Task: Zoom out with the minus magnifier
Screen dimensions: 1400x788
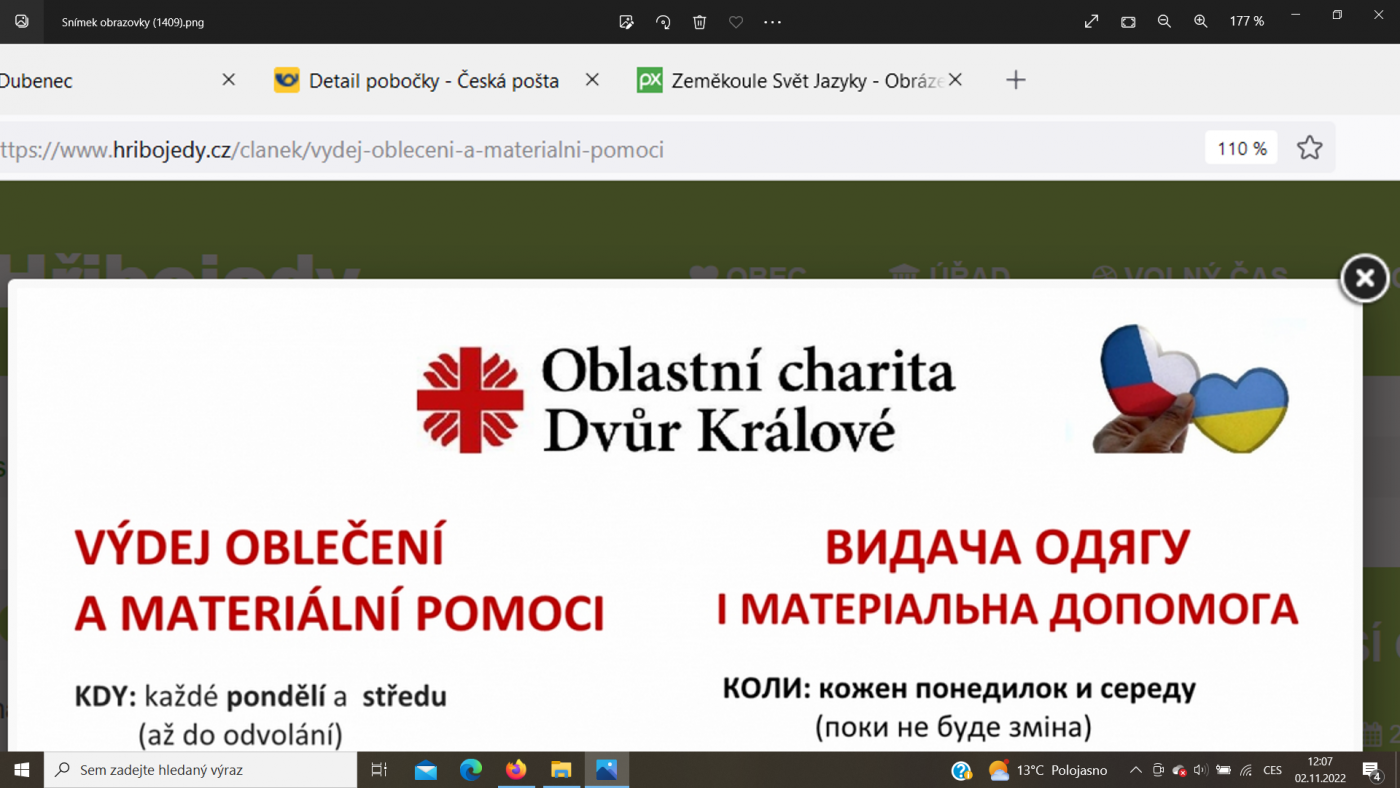Action: 1164,21
